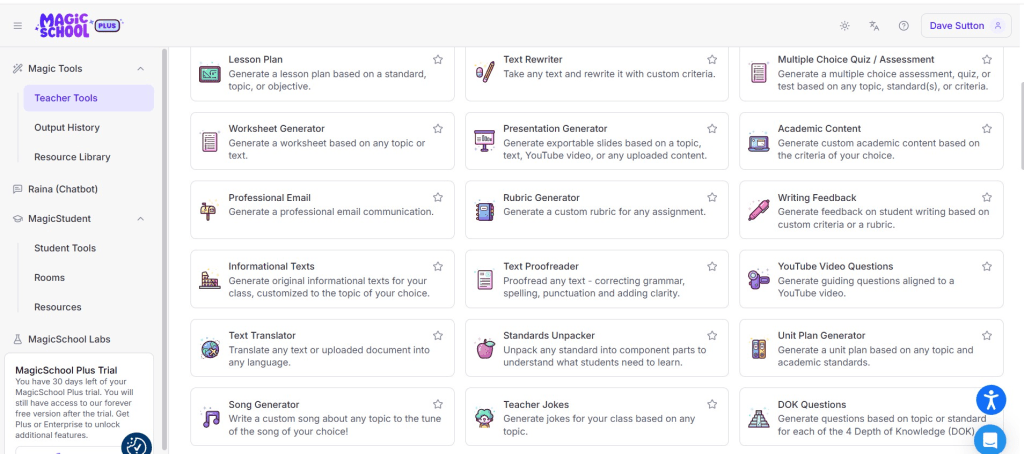Star the Text Rewriter tool
The width and height of the screenshot is (1024, 454).
(712, 60)
